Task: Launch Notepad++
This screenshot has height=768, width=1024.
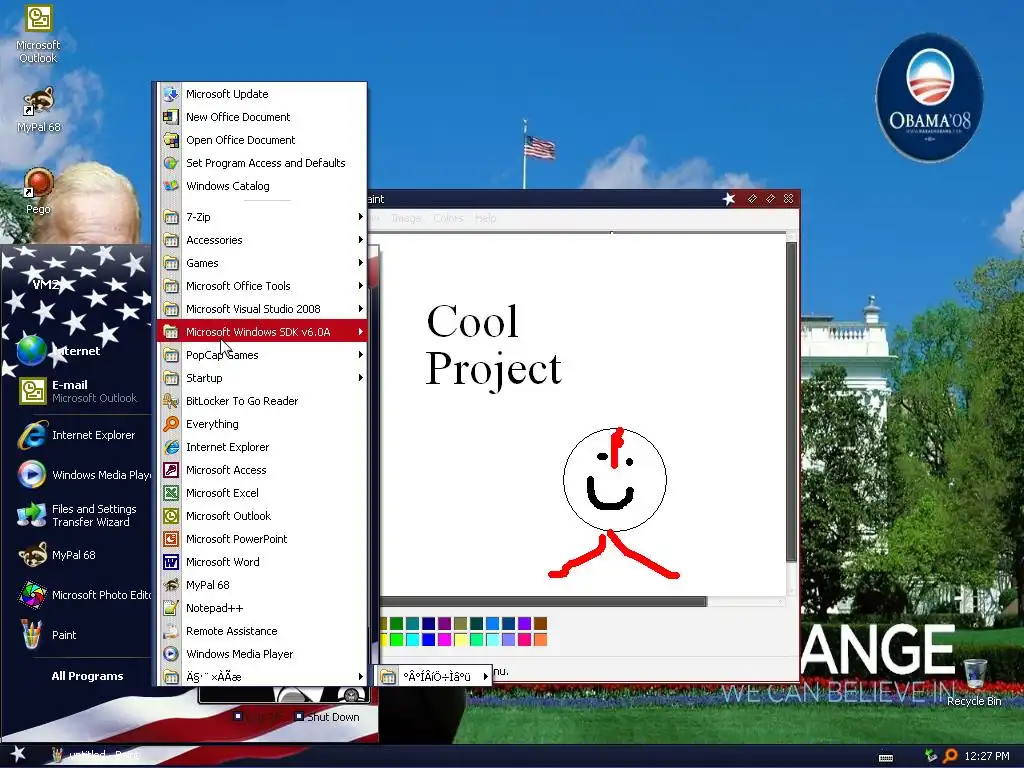Action: pyautogui.click(x=261, y=608)
